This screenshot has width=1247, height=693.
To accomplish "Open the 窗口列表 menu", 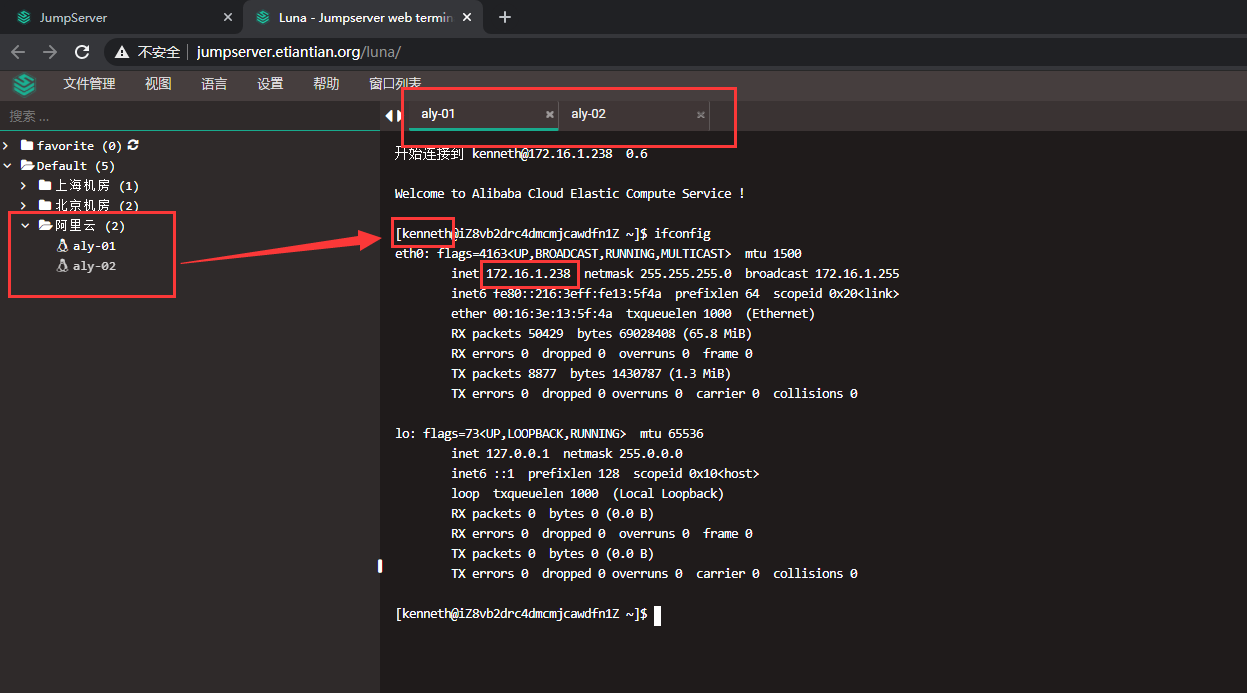I will (x=395, y=84).
